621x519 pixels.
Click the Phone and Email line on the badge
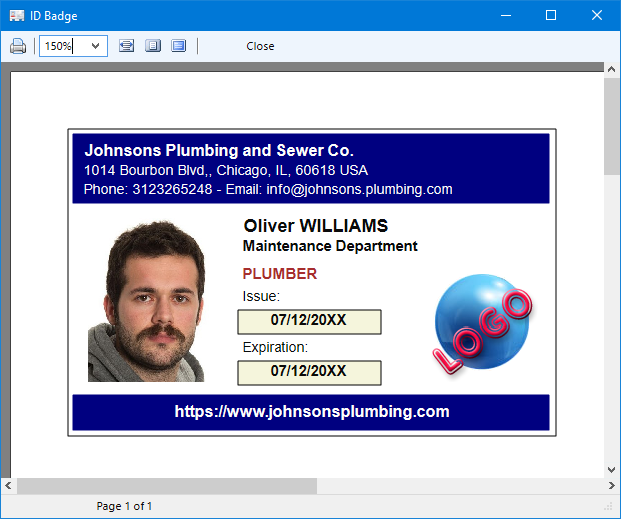268,189
